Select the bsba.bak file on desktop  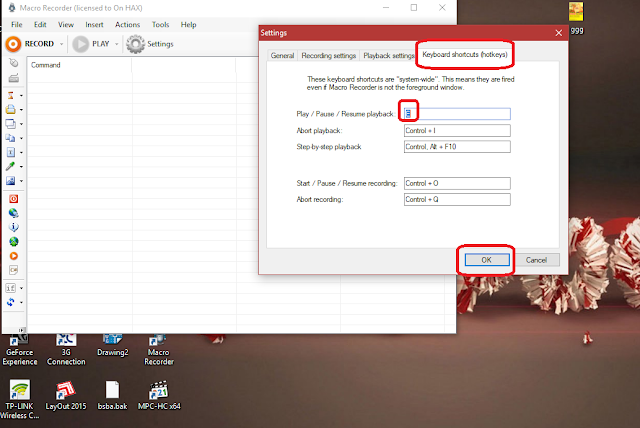tap(112, 395)
